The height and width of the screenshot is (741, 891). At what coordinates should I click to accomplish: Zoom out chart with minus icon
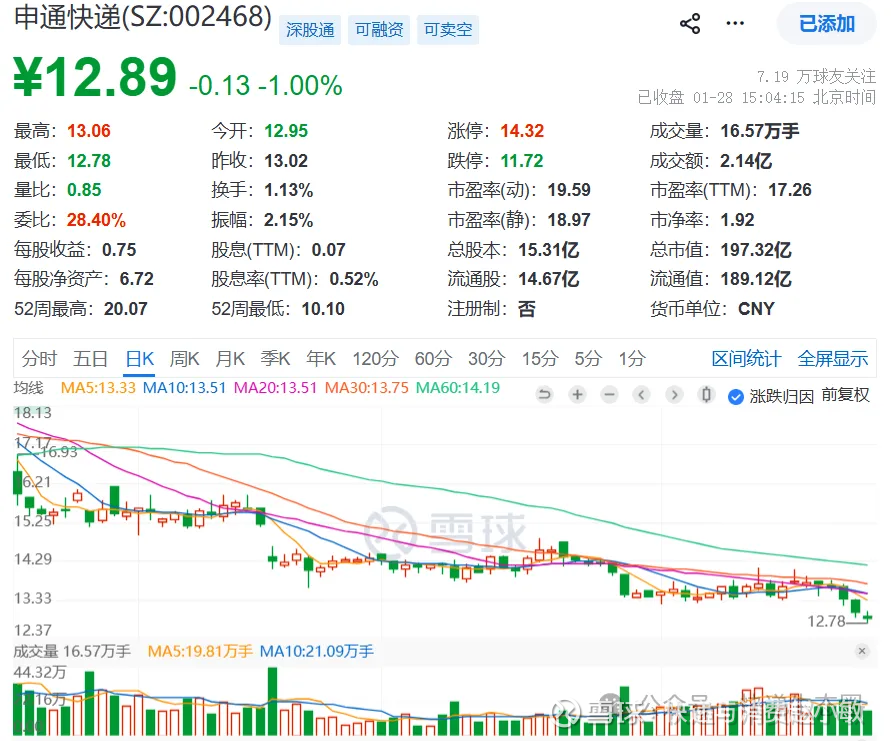pyautogui.click(x=609, y=394)
